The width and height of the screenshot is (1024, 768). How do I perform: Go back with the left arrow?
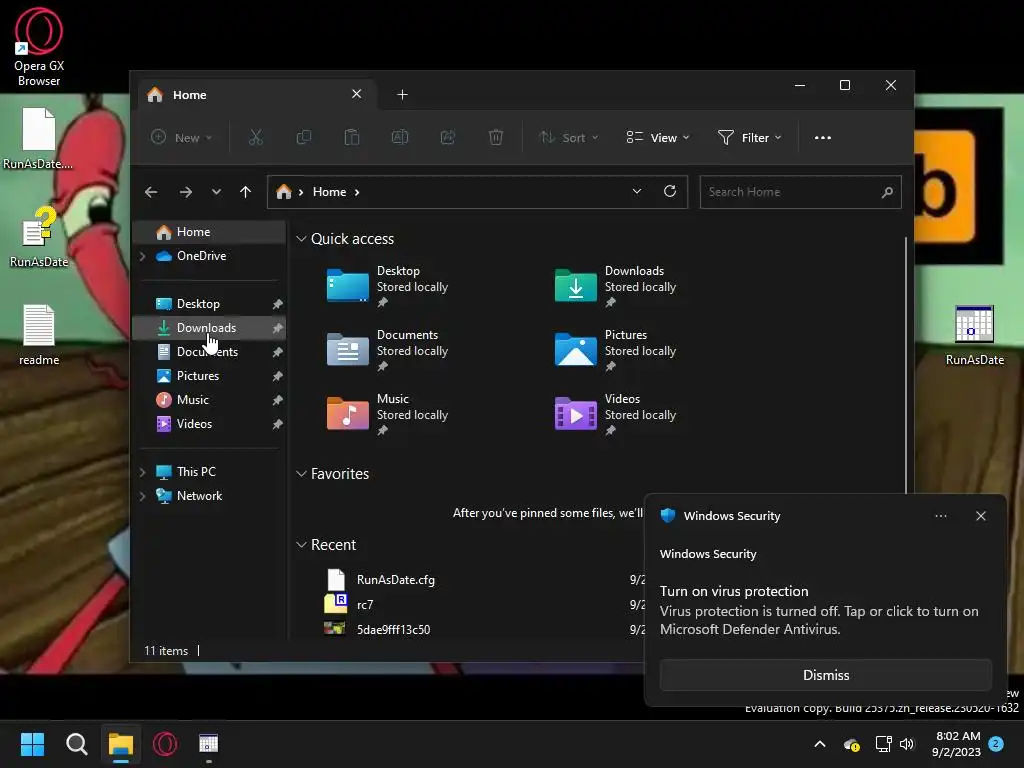[x=151, y=192]
